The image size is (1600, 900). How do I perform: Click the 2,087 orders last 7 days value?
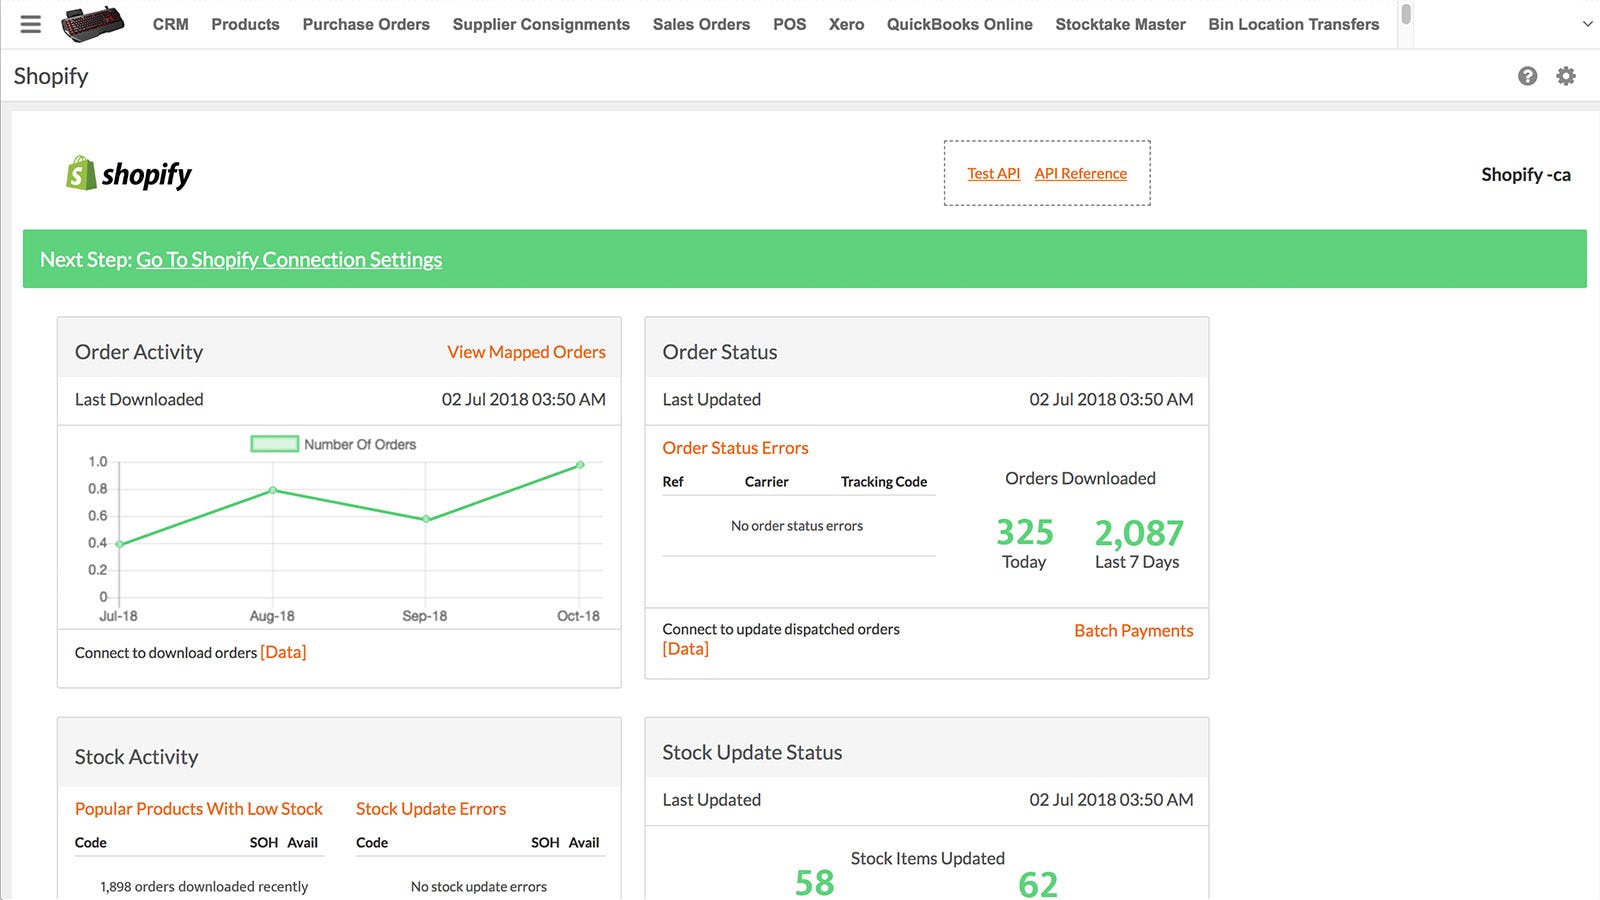click(1139, 532)
